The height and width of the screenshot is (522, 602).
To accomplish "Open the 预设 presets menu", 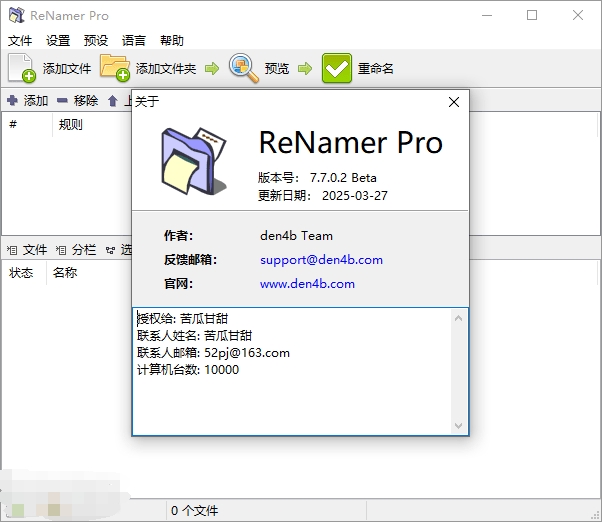I will (x=96, y=41).
